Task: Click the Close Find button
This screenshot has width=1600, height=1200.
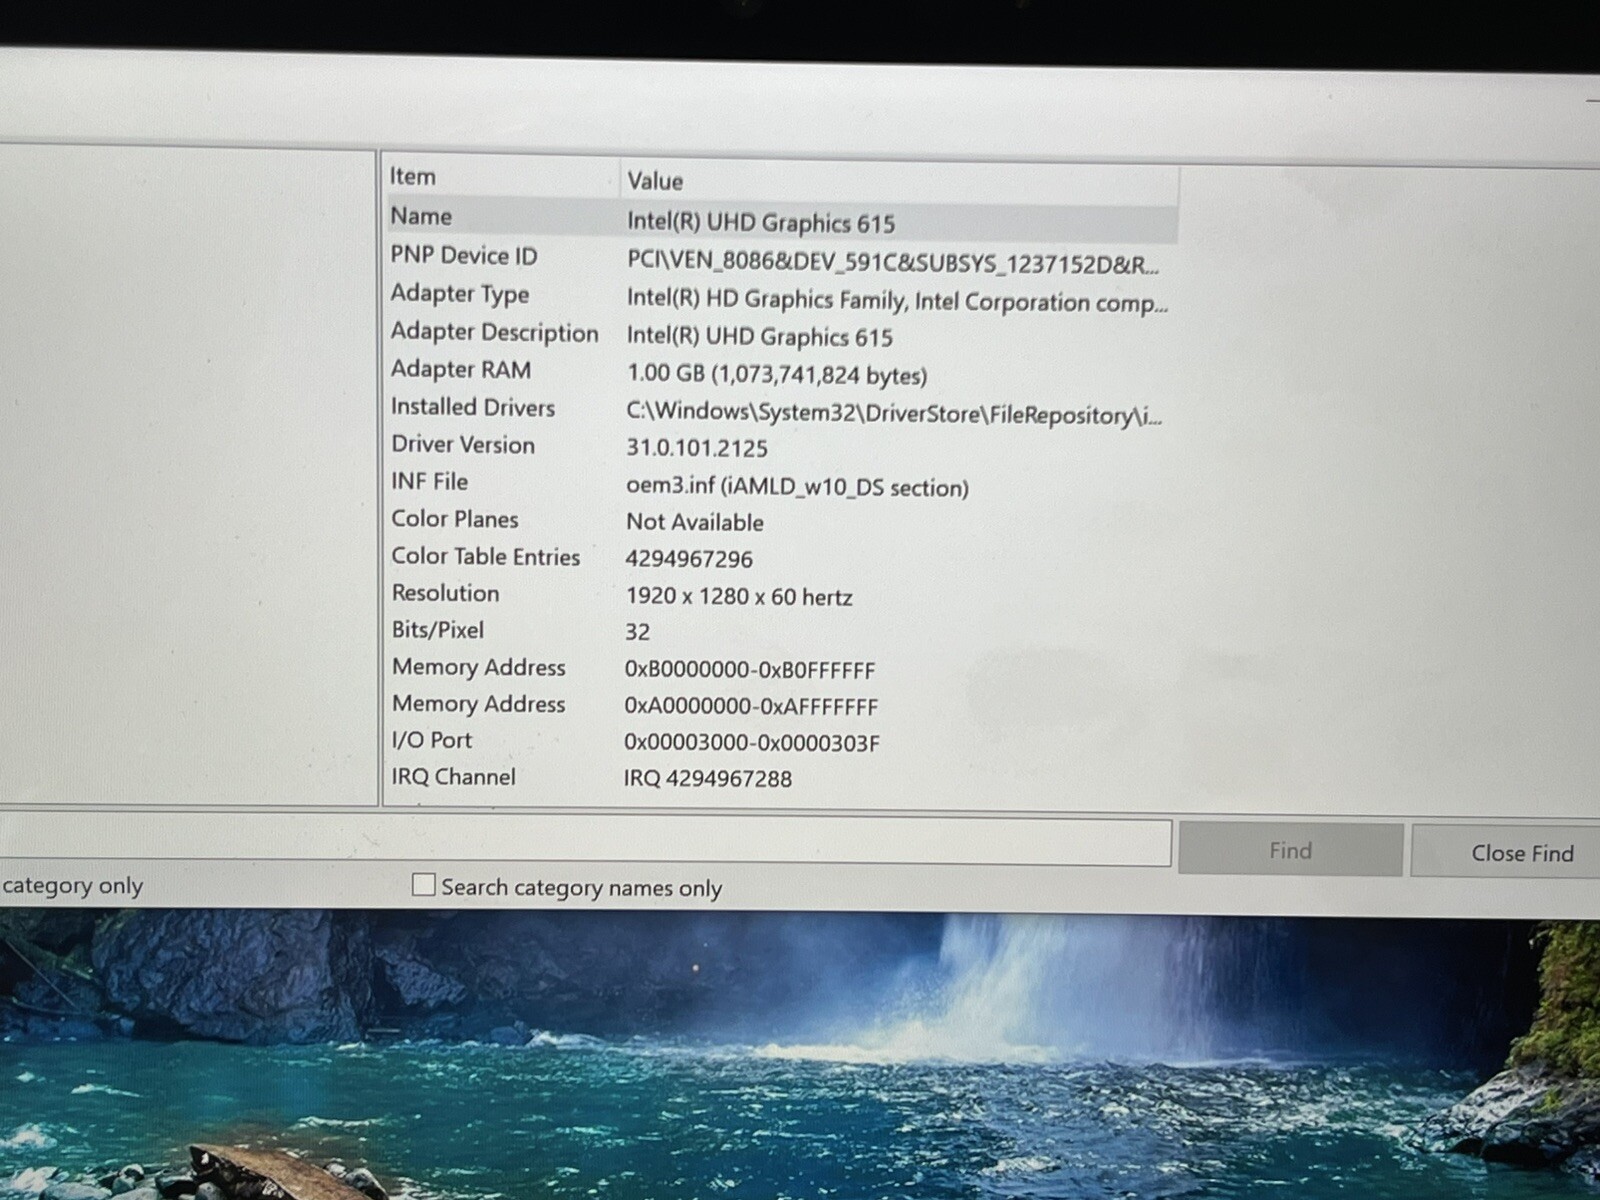Action: click(1506, 852)
